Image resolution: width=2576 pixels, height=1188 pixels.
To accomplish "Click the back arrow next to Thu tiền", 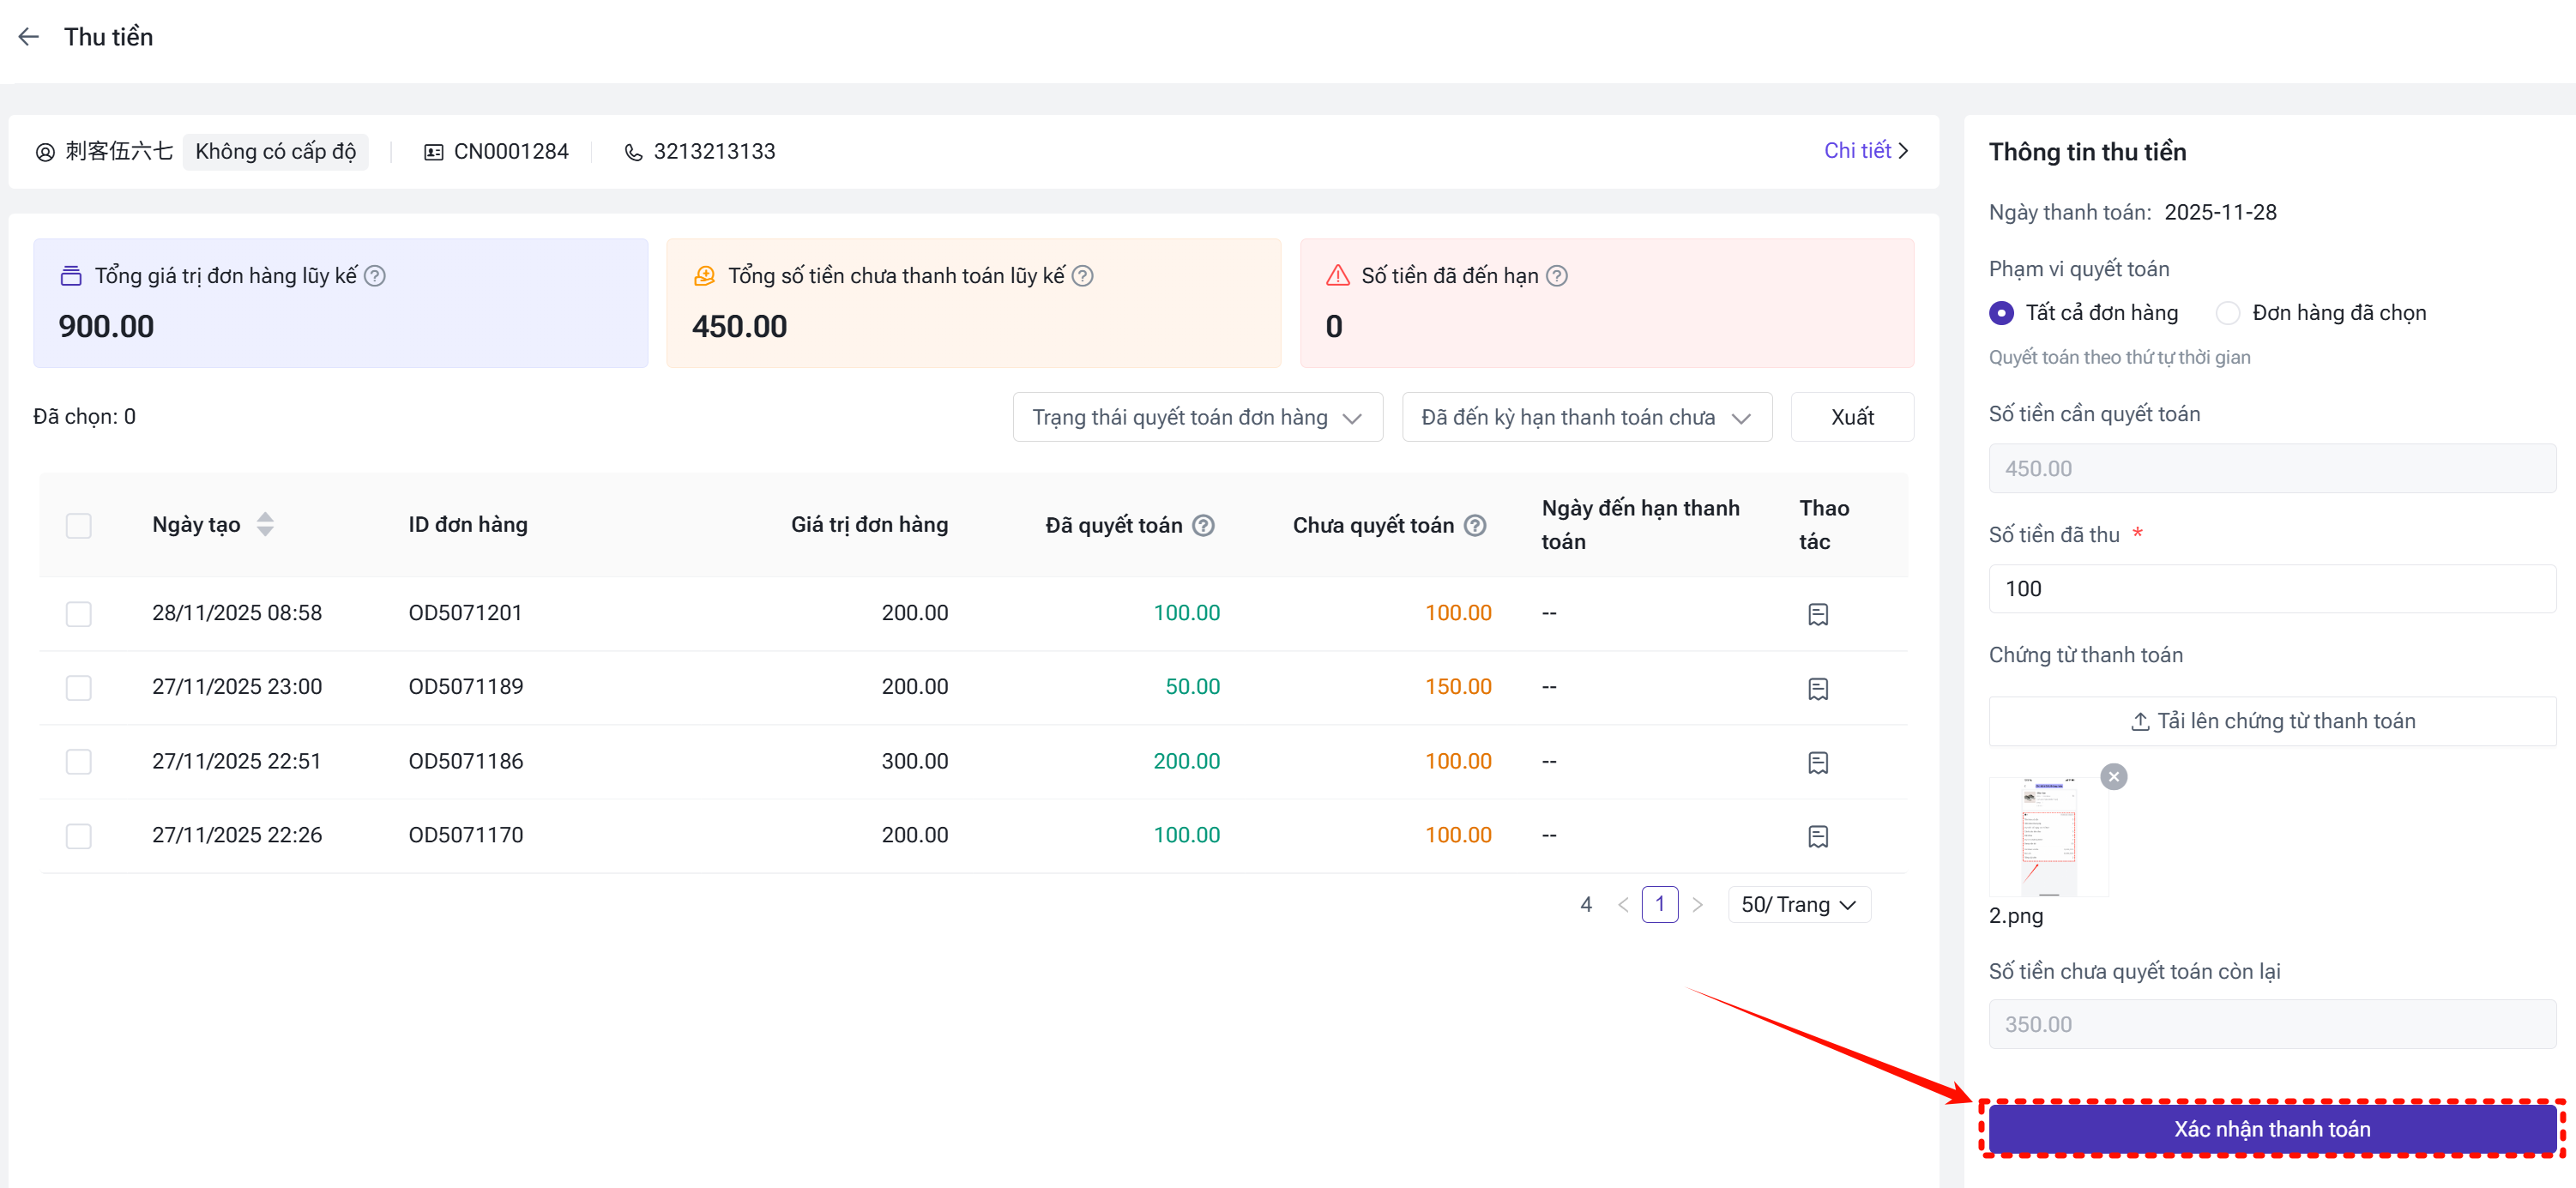I will tap(28, 37).
